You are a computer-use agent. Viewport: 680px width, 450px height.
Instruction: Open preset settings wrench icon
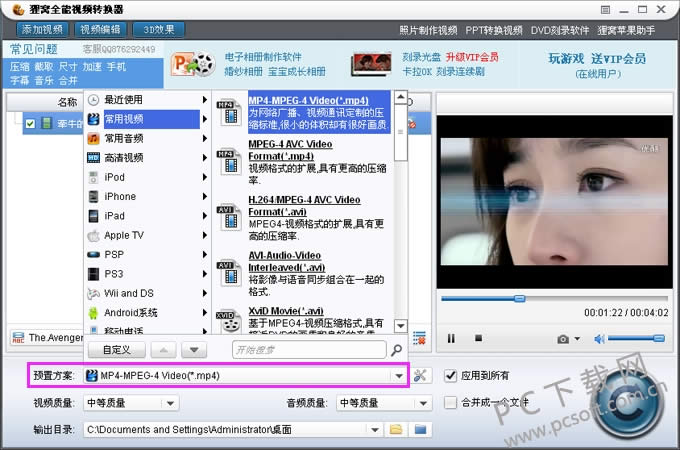[x=420, y=376]
